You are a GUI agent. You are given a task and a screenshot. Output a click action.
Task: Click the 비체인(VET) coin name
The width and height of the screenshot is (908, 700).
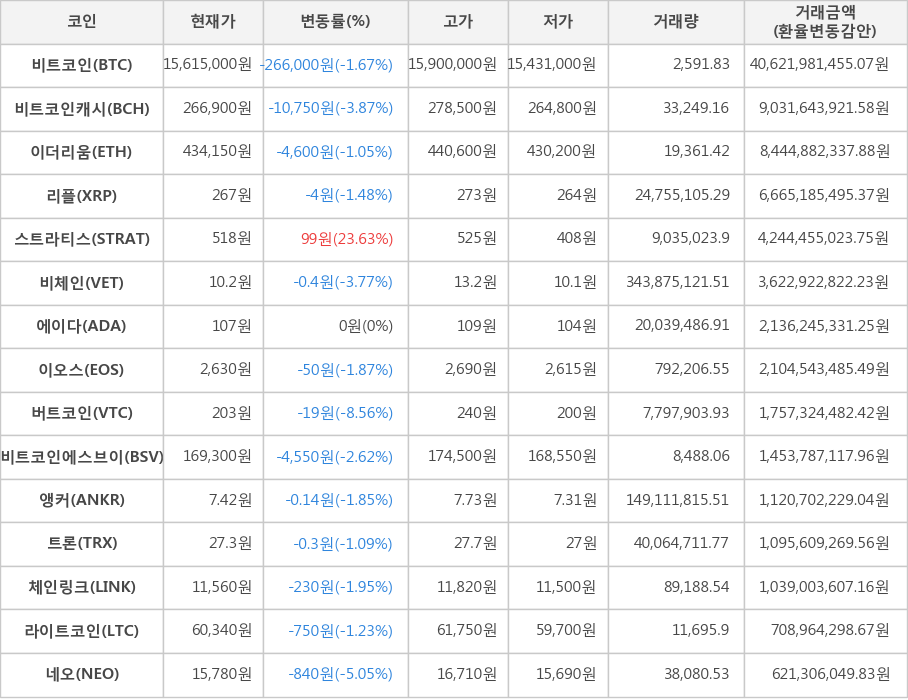click(x=82, y=283)
